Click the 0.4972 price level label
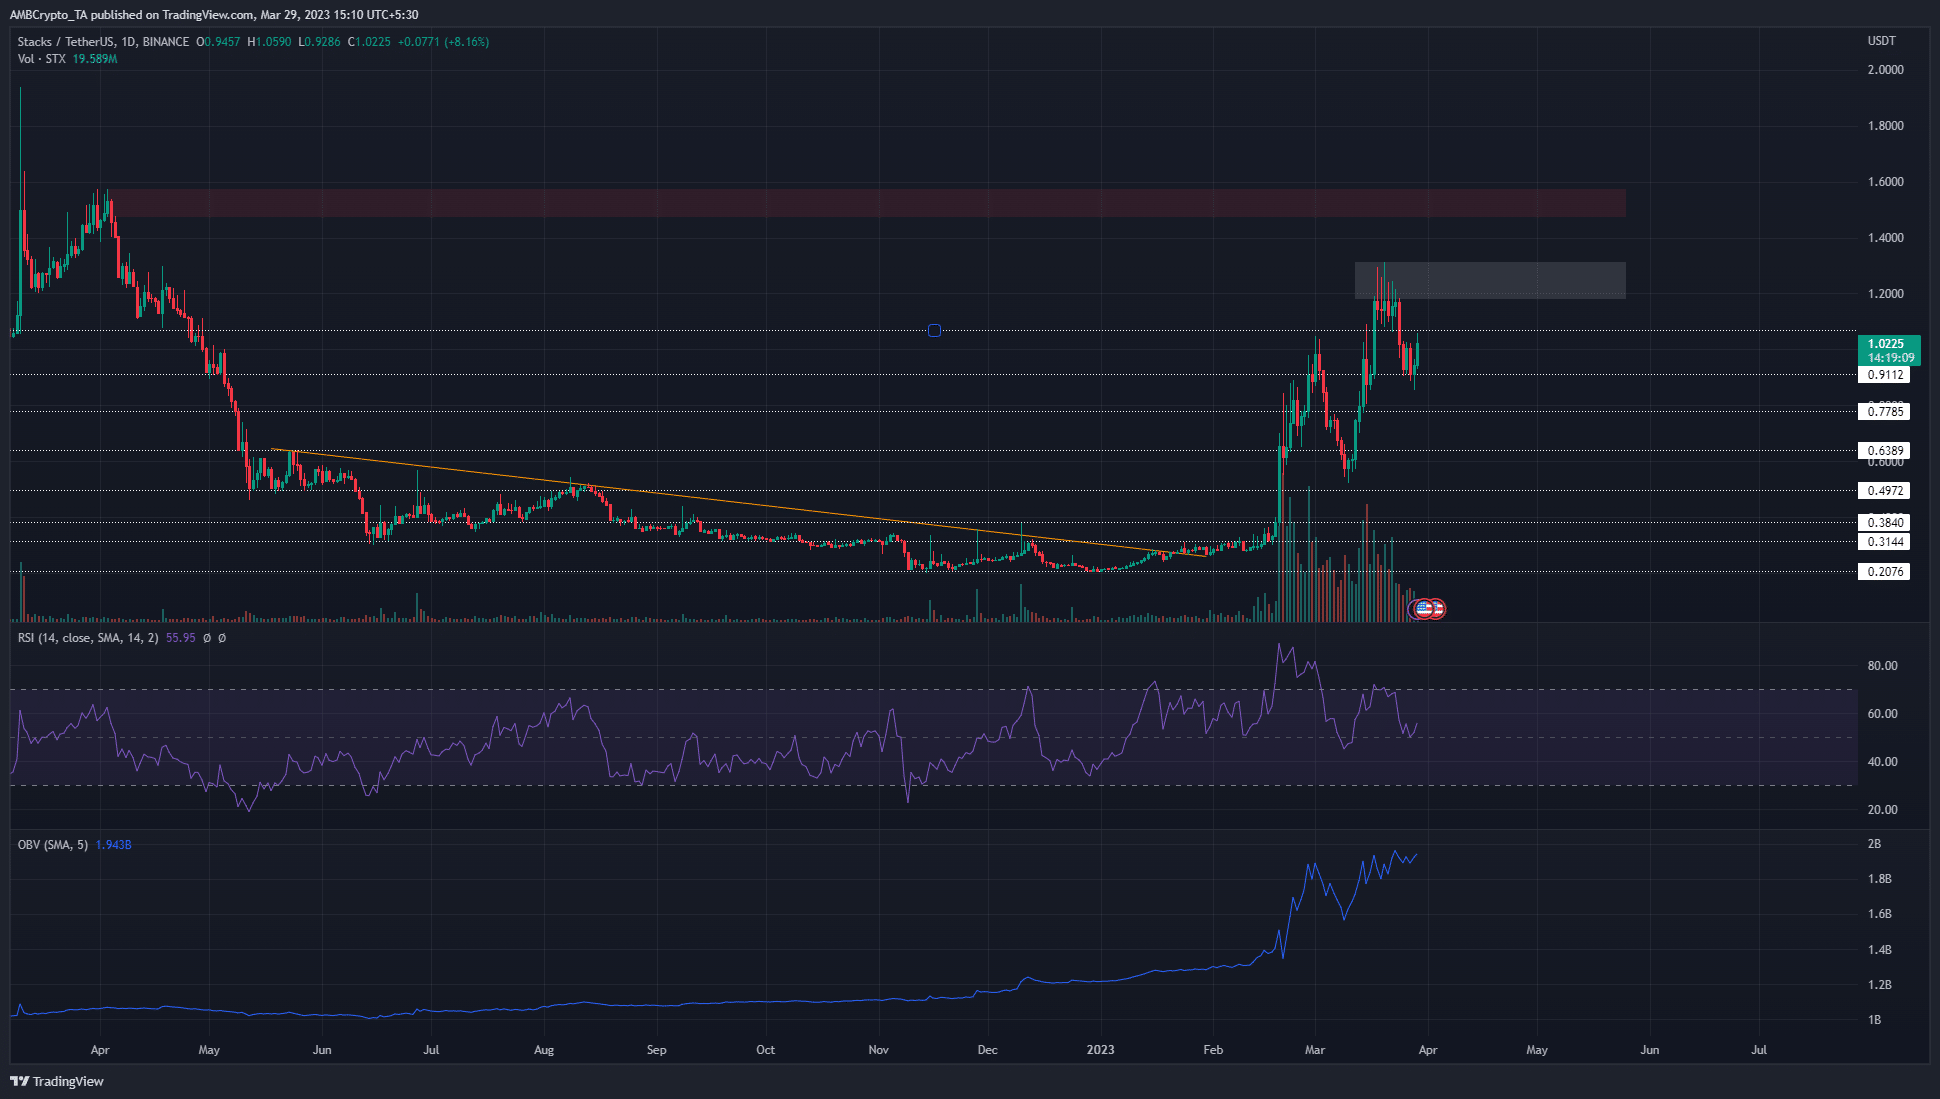Viewport: 1940px width, 1099px height. tap(1885, 491)
